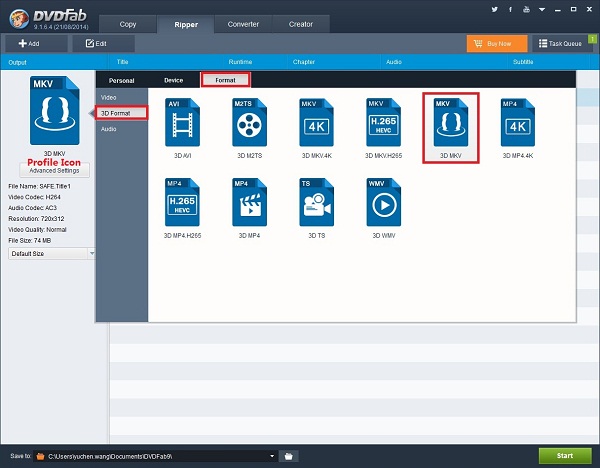Open Advanced Settings
The height and width of the screenshot is (468, 600).
[54, 170]
